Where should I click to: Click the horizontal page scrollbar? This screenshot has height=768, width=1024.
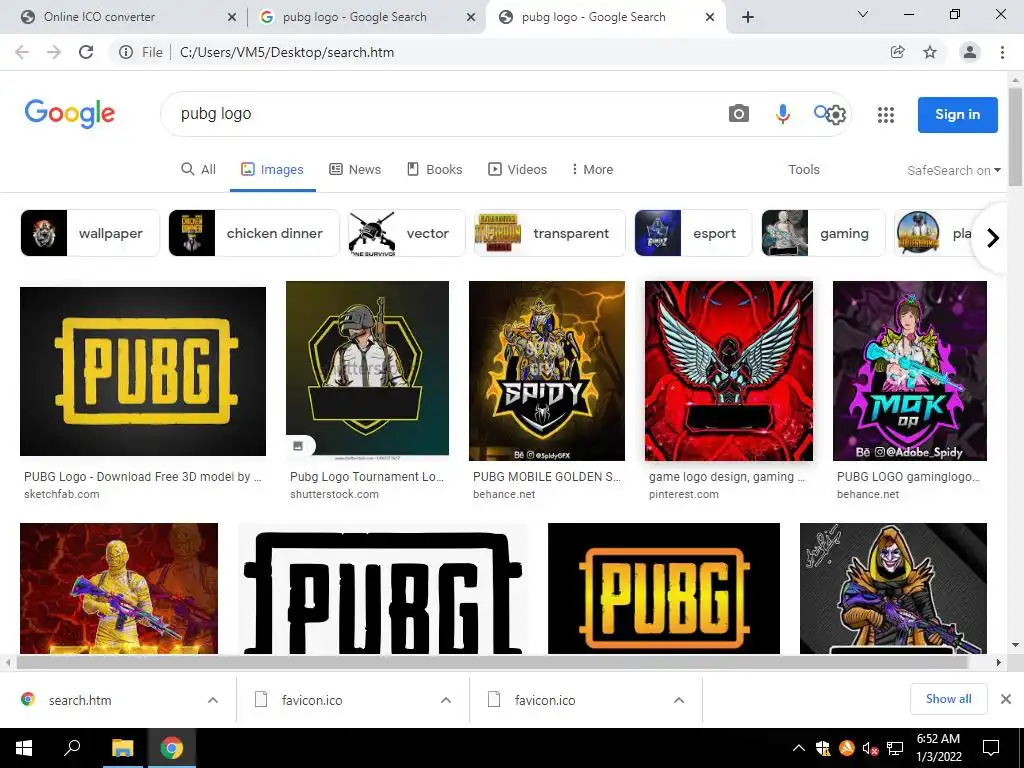pos(492,662)
